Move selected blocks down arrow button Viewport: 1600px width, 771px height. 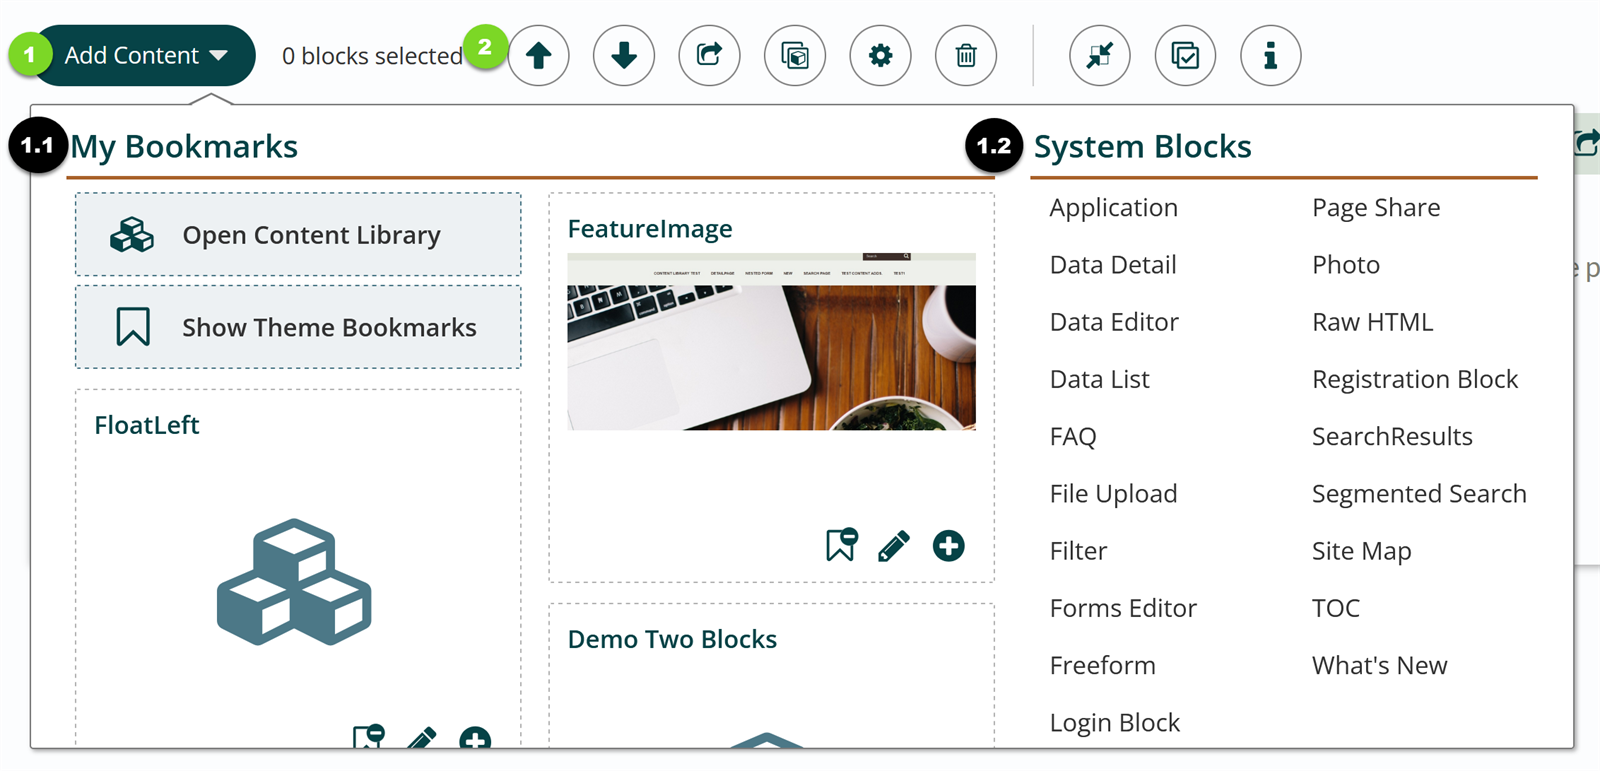point(624,55)
